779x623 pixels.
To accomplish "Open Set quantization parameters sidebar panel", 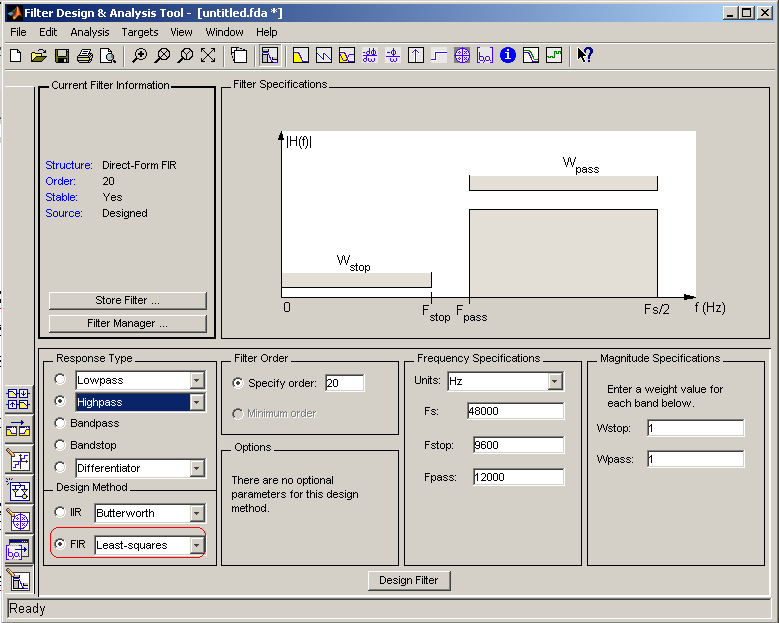I will pyautogui.click(x=18, y=460).
